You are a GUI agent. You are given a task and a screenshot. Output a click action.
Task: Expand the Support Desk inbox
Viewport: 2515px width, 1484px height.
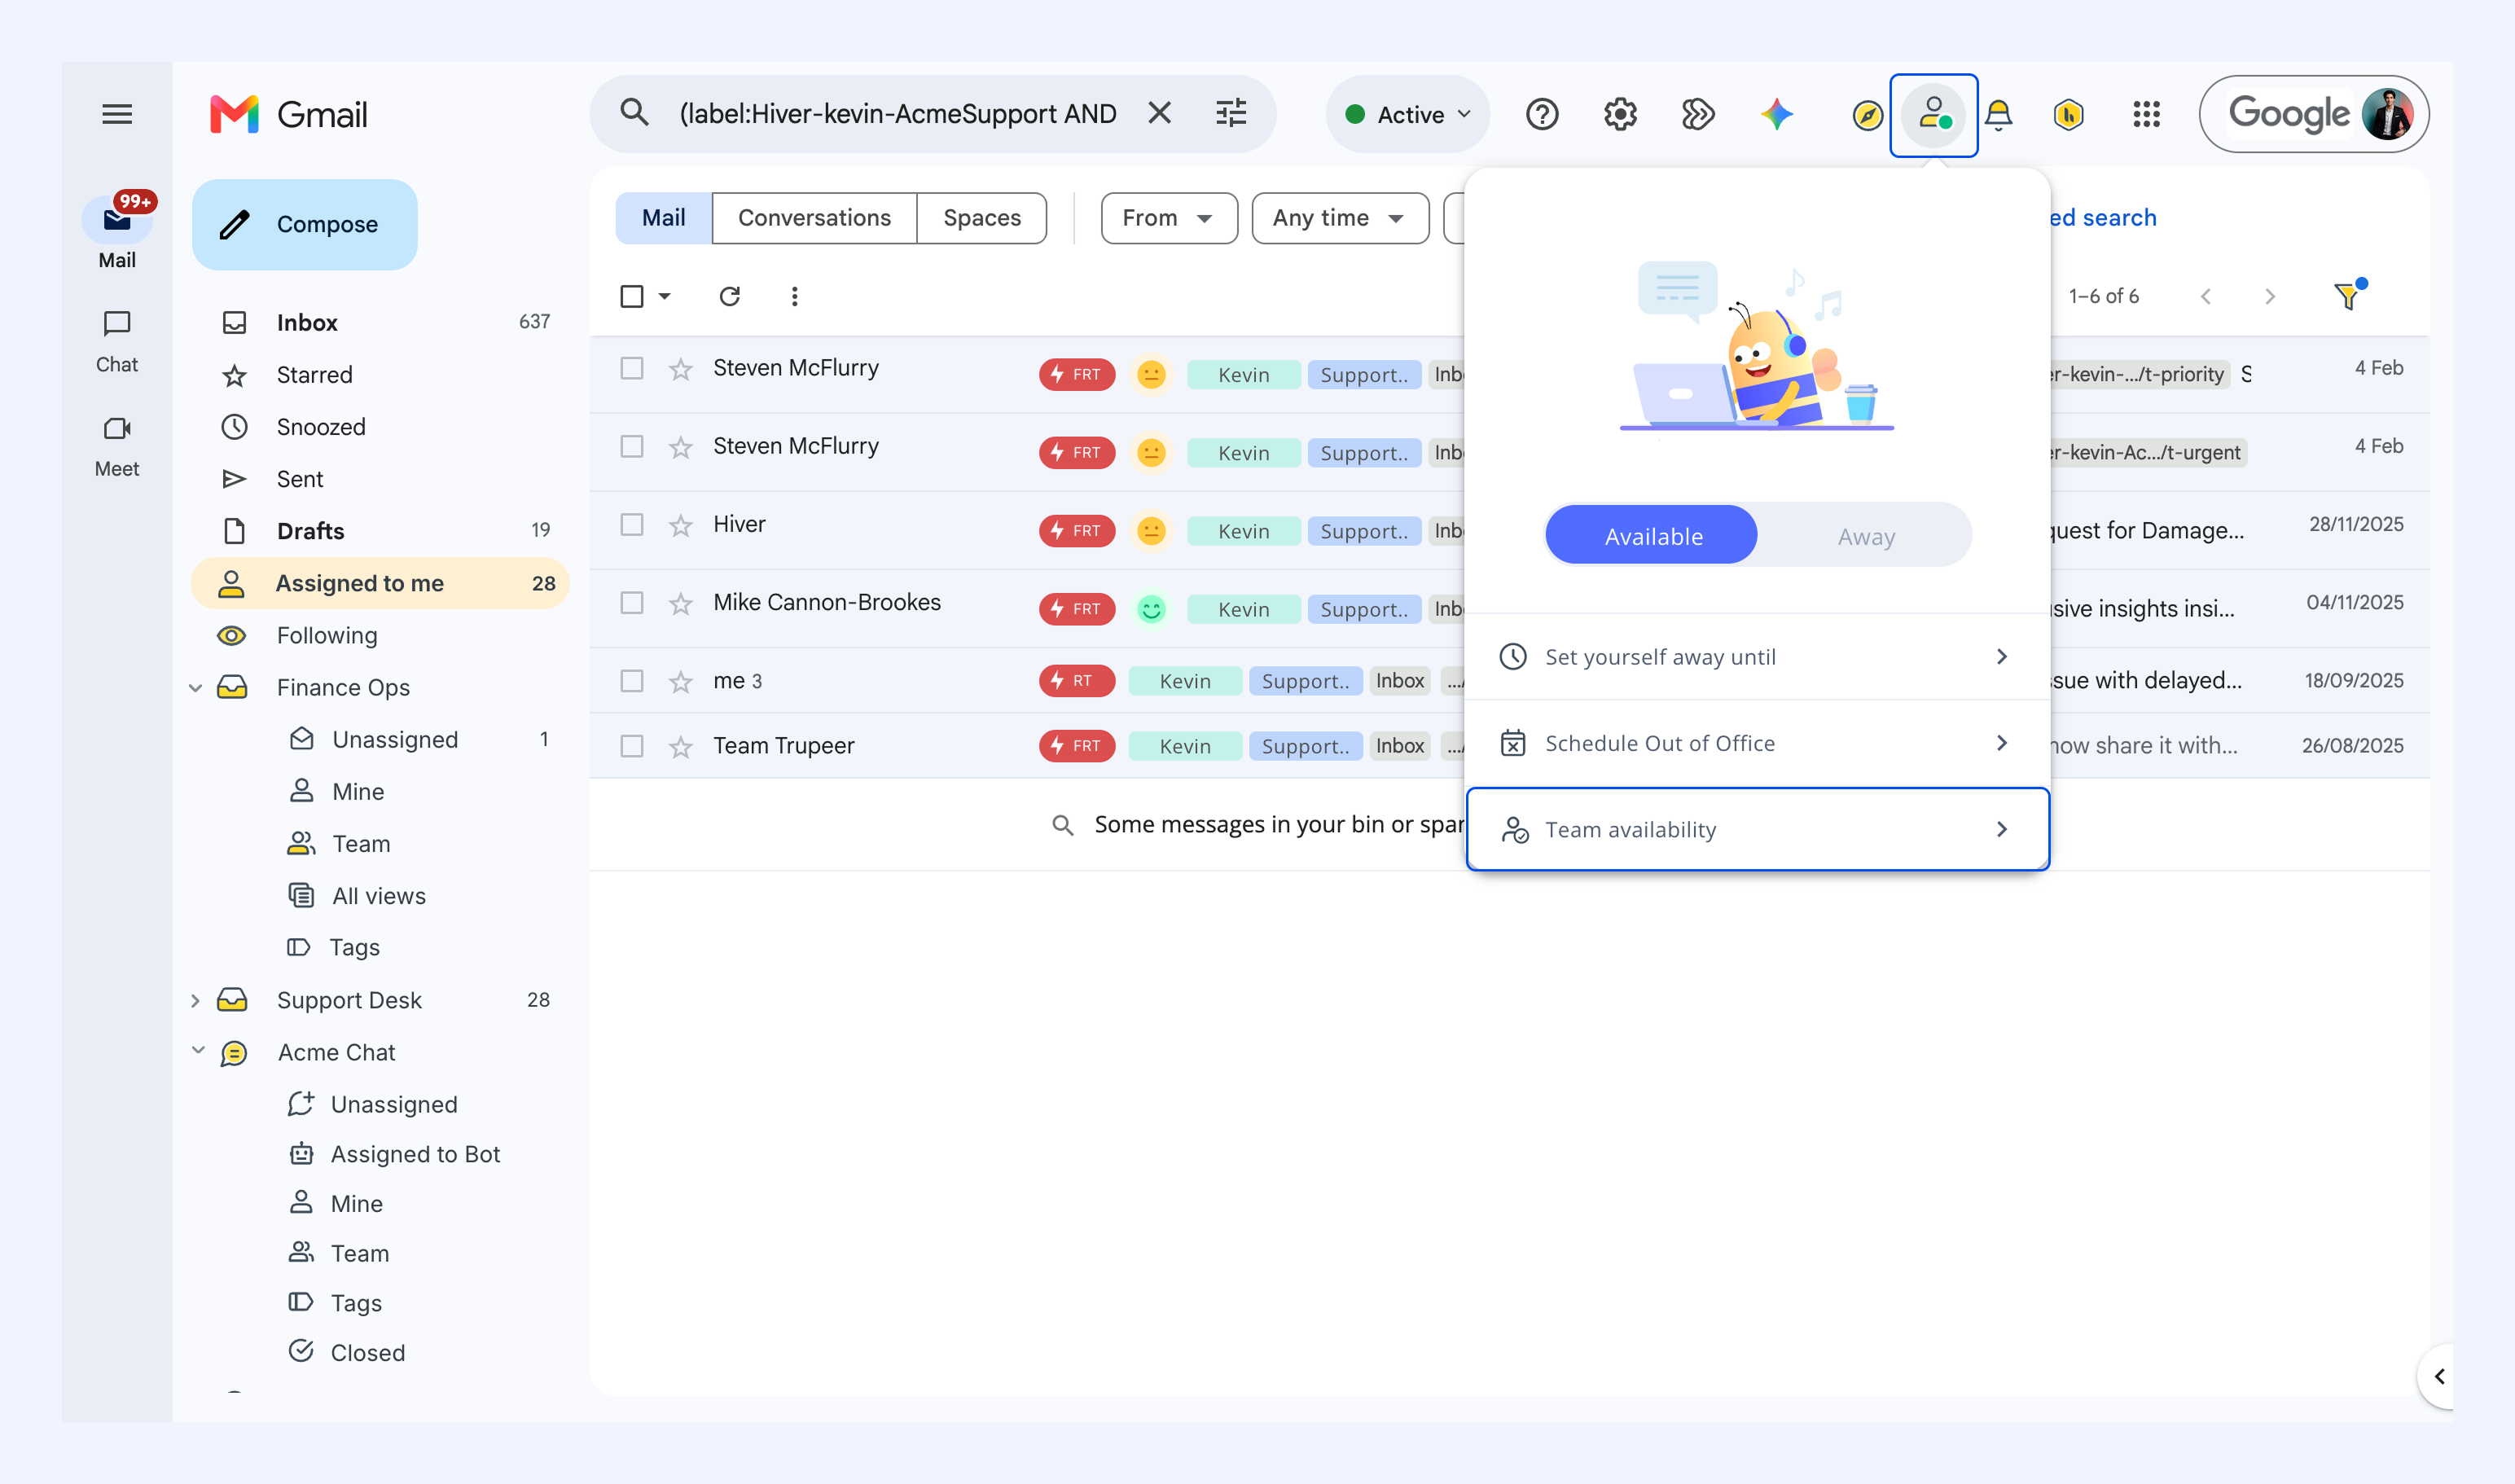[196, 1000]
